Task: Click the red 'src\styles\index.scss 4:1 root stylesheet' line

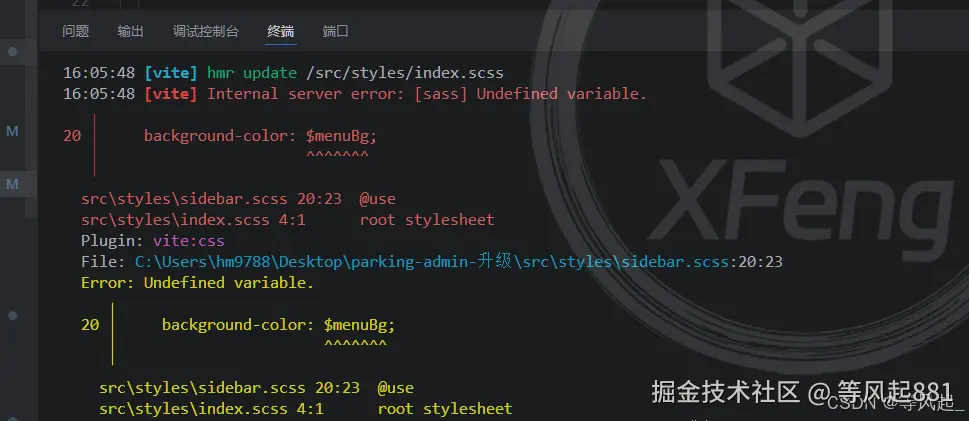Action: click(287, 220)
